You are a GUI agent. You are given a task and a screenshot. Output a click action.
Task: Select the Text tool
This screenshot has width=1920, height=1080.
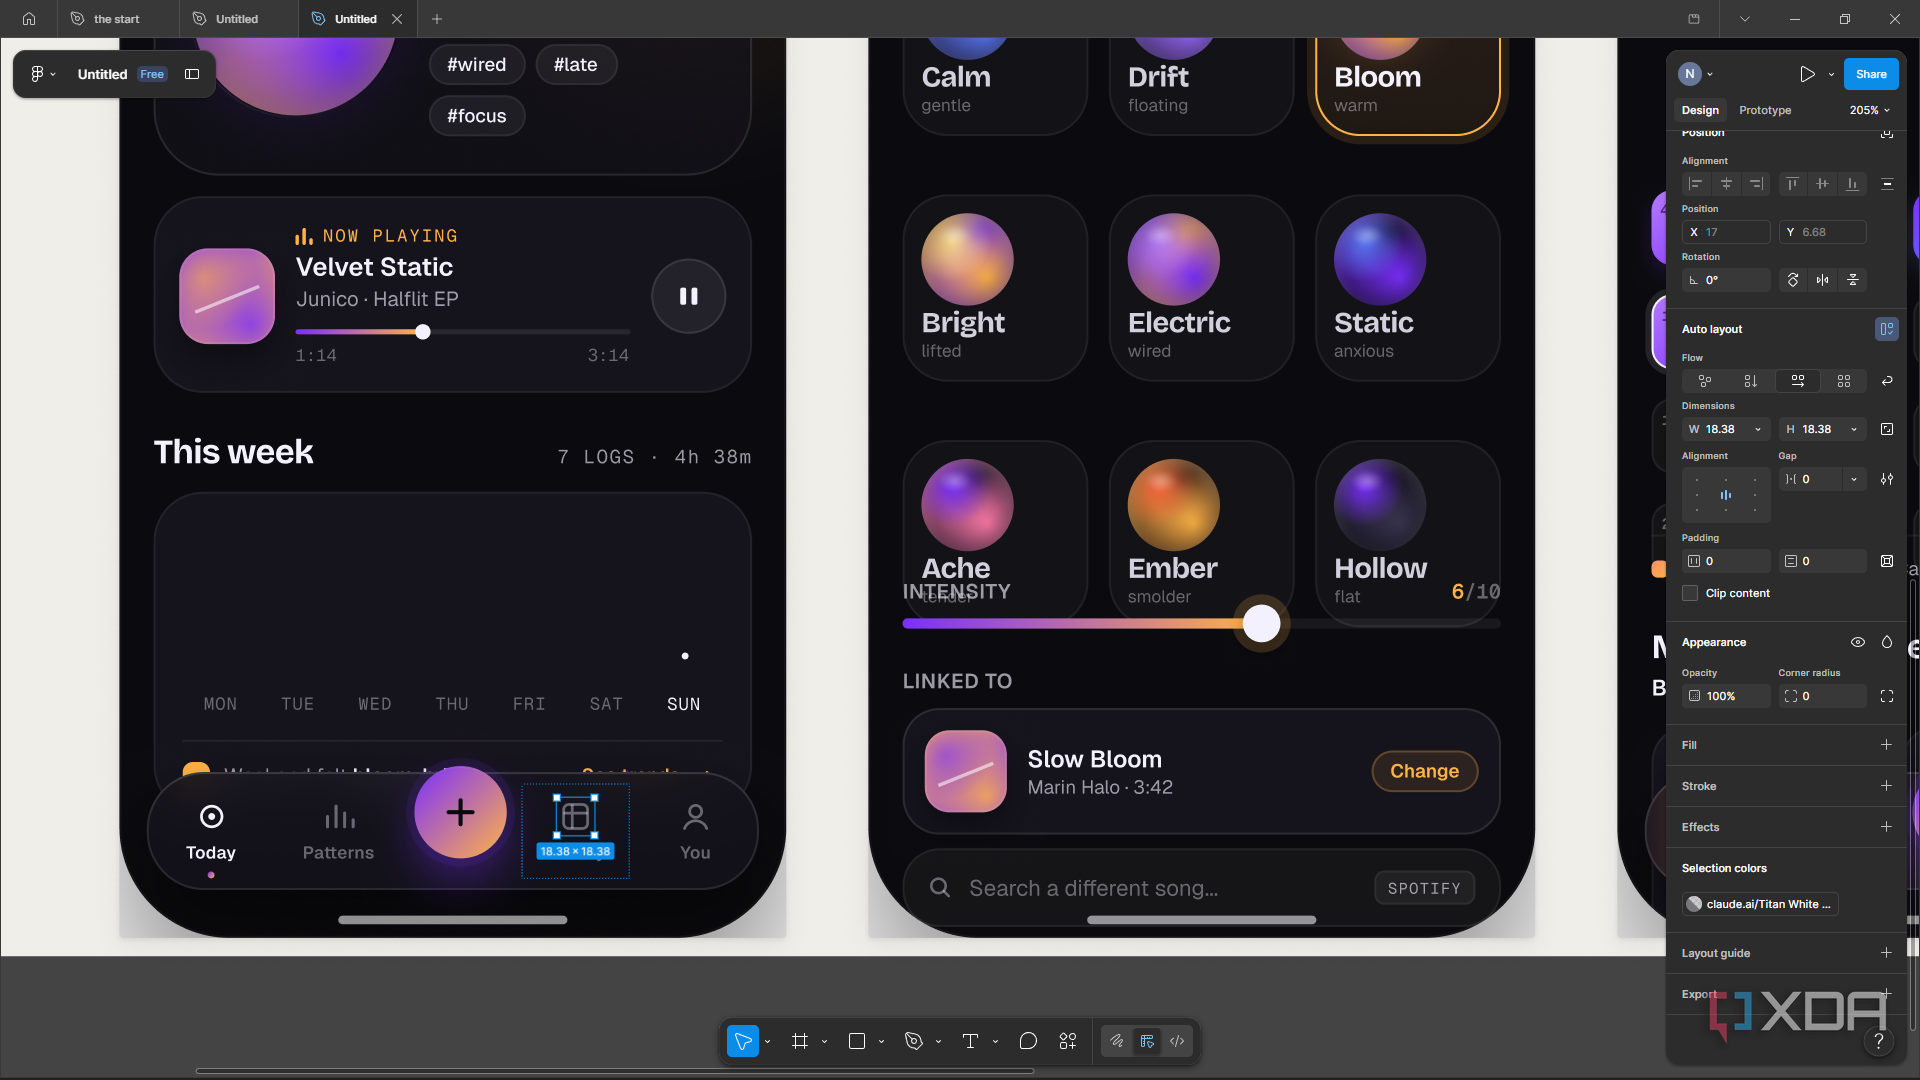coord(970,1041)
